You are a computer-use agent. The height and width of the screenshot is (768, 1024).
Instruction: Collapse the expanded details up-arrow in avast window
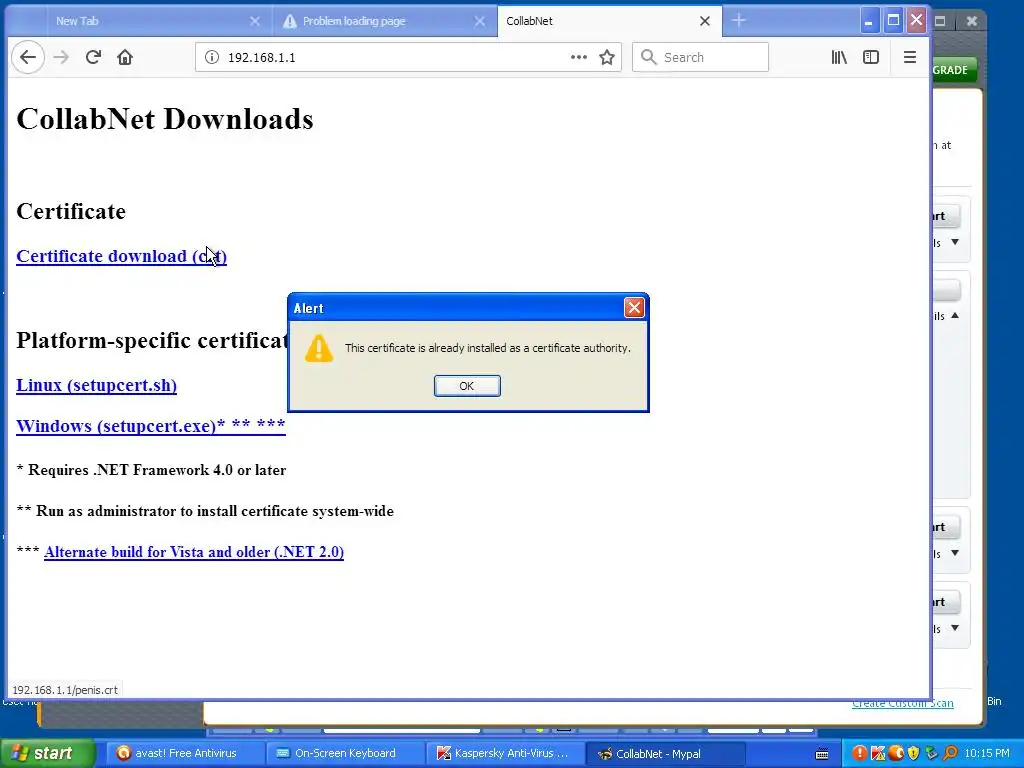pyautogui.click(x=955, y=315)
